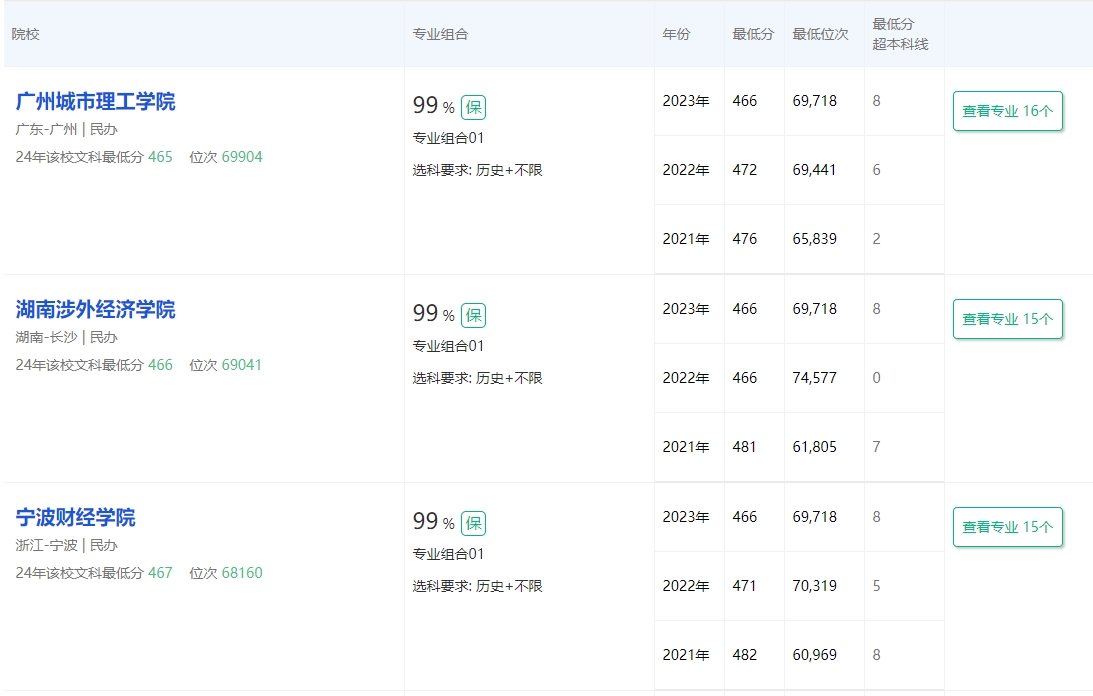Click the 保 badge for 湖南涉外经济学院
Image resolution: width=1093 pixels, height=696 pixels.
[x=473, y=315]
